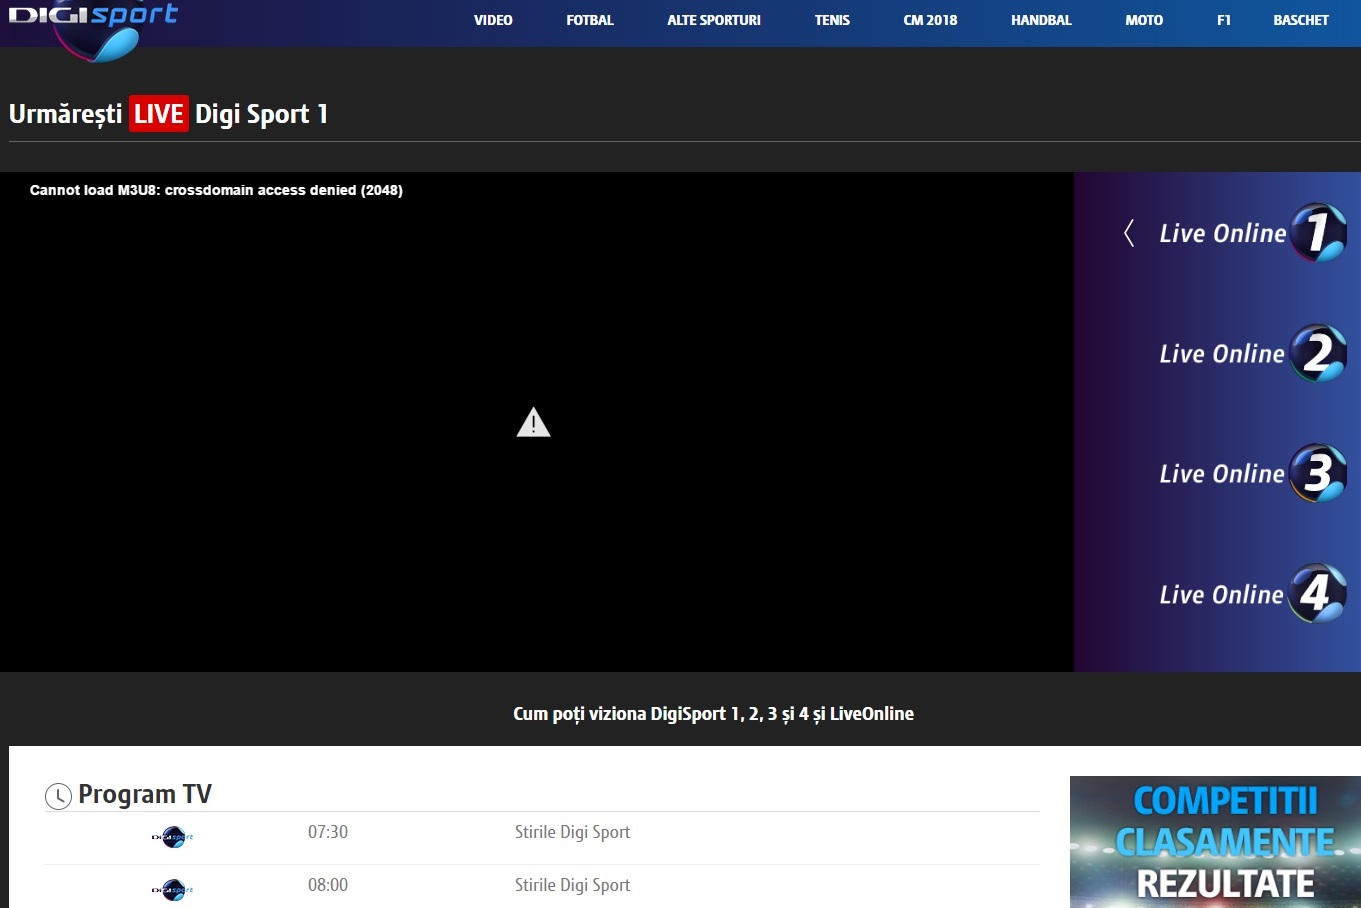This screenshot has height=908, width=1361.
Task: Click 'Cannot load M3U8' error message
Action: pos(216,190)
